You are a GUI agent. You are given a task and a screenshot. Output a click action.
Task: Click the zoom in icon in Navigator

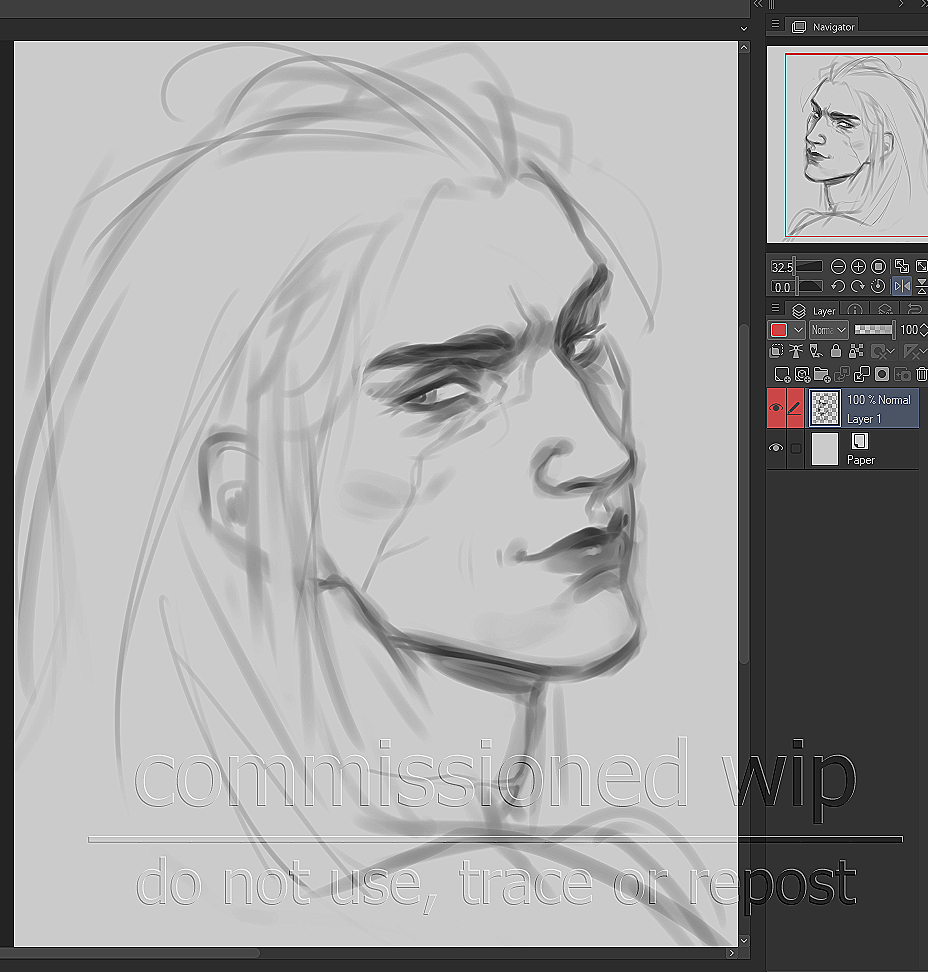[x=858, y=267]
